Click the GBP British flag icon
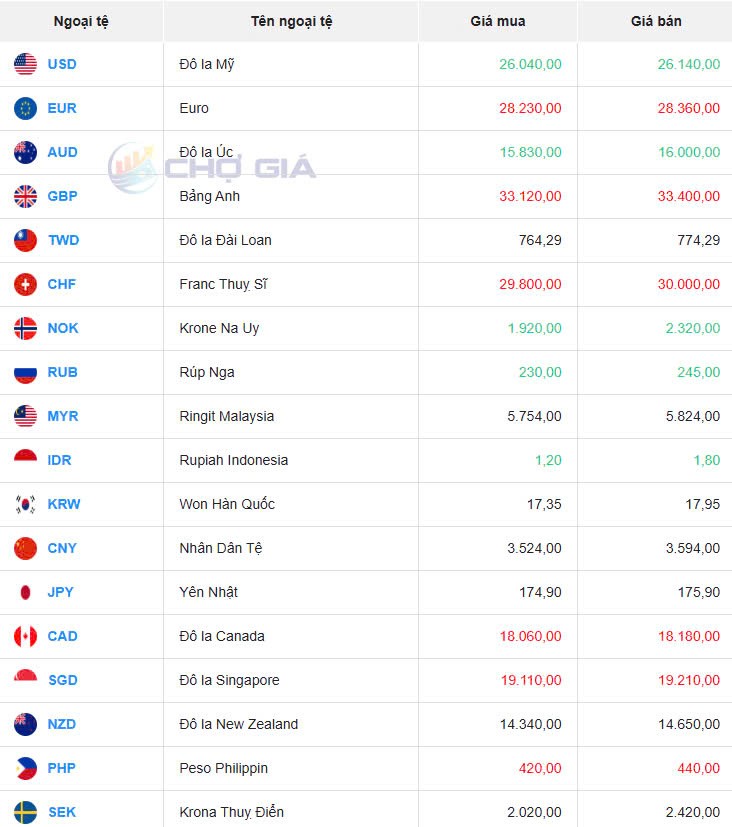Viewport: 732px width, 827px height. click(x=25, y=196)
